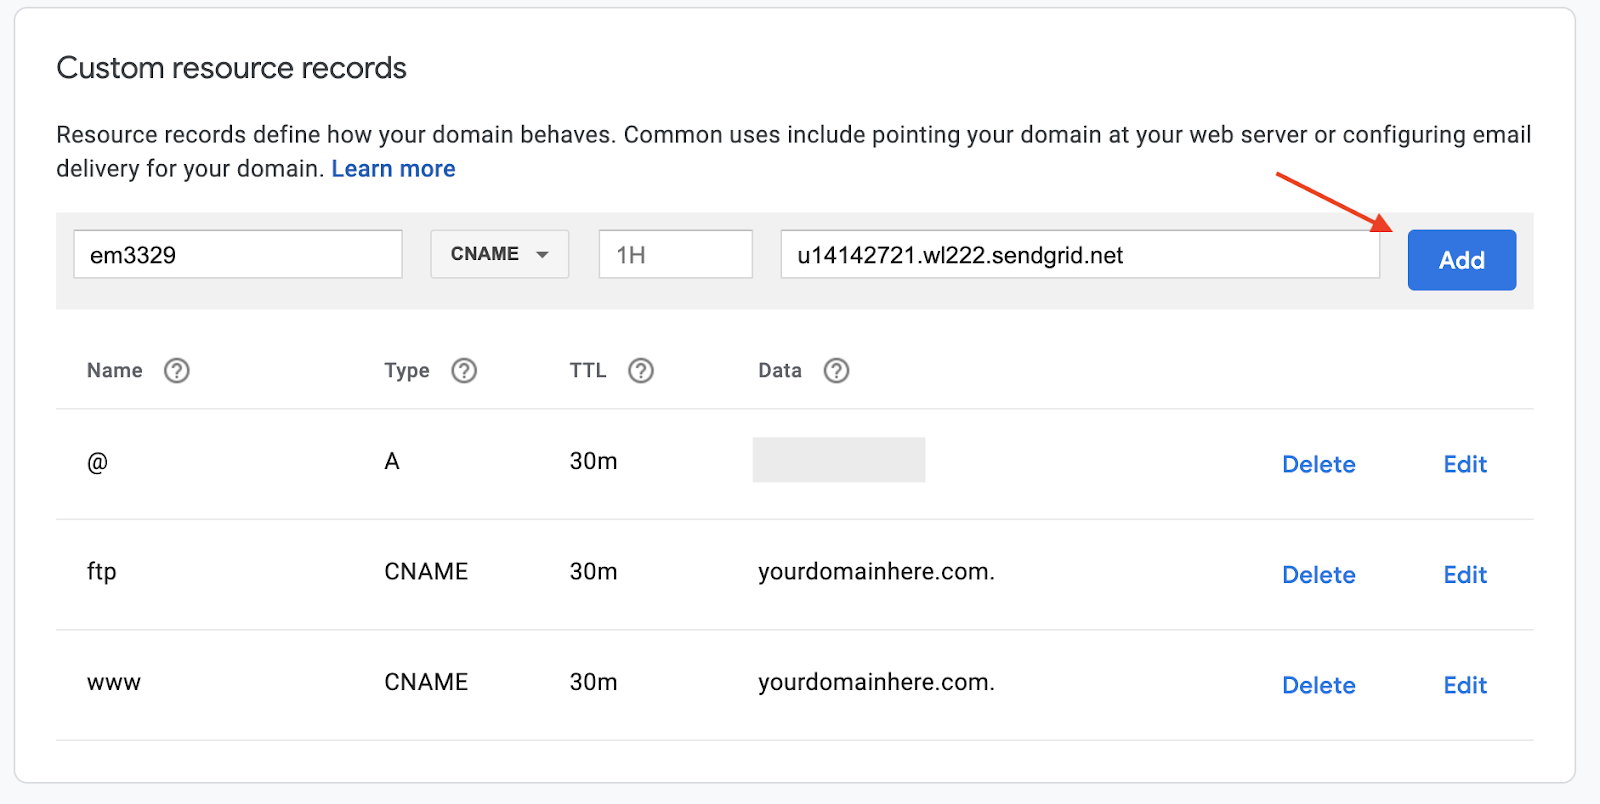The image size is (1600, 804).
Task: Delete the ftp CNAME record
Action: [1318, 575]
